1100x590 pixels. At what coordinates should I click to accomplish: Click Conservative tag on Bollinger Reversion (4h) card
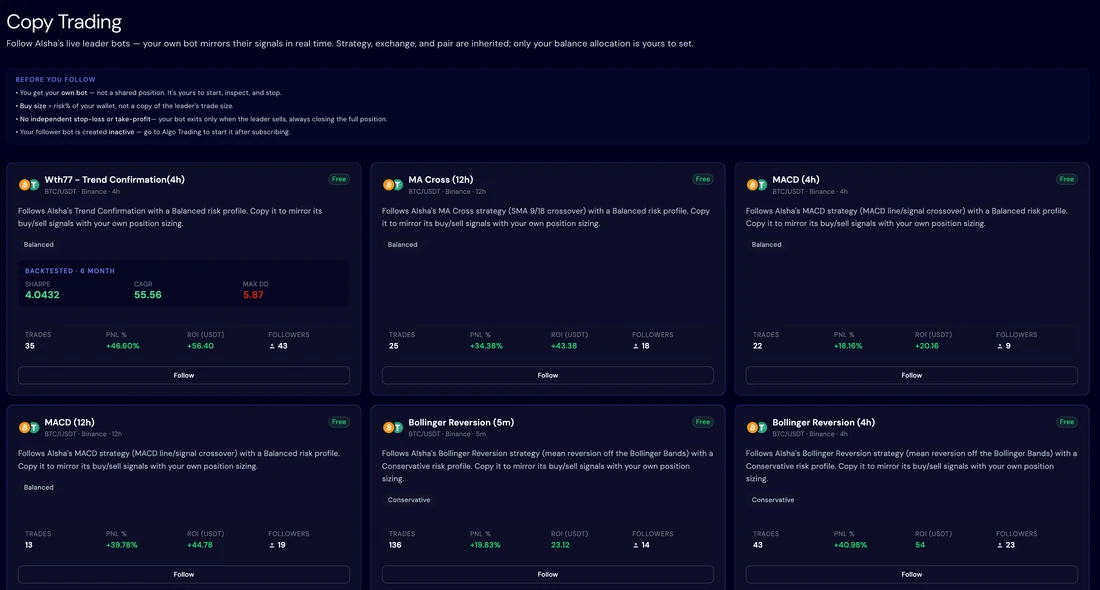coord(773,500)
